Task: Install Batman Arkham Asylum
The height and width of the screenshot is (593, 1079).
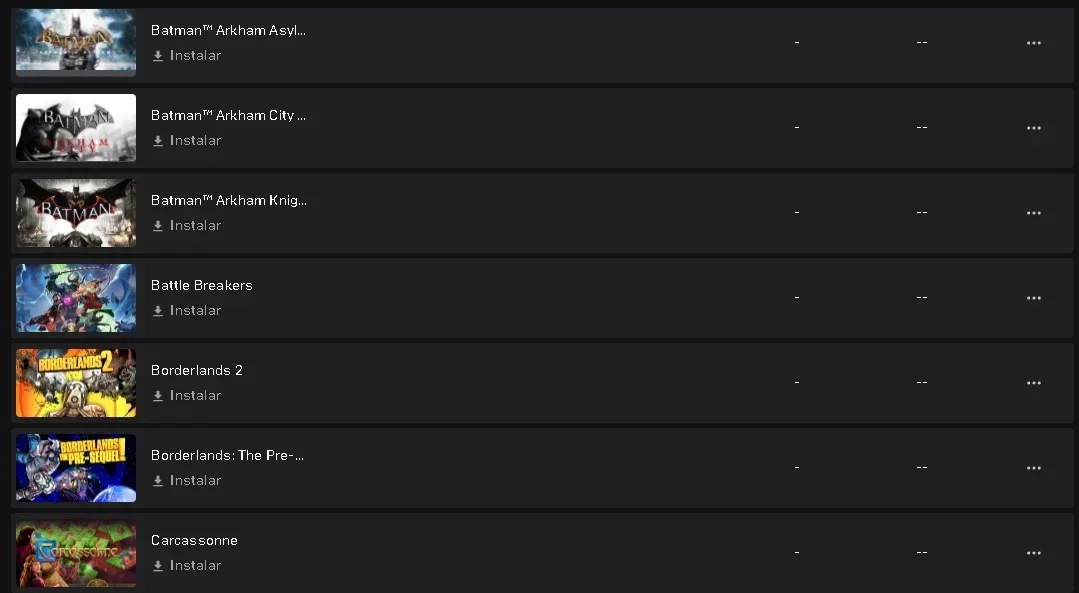Action: click(186, 56)
